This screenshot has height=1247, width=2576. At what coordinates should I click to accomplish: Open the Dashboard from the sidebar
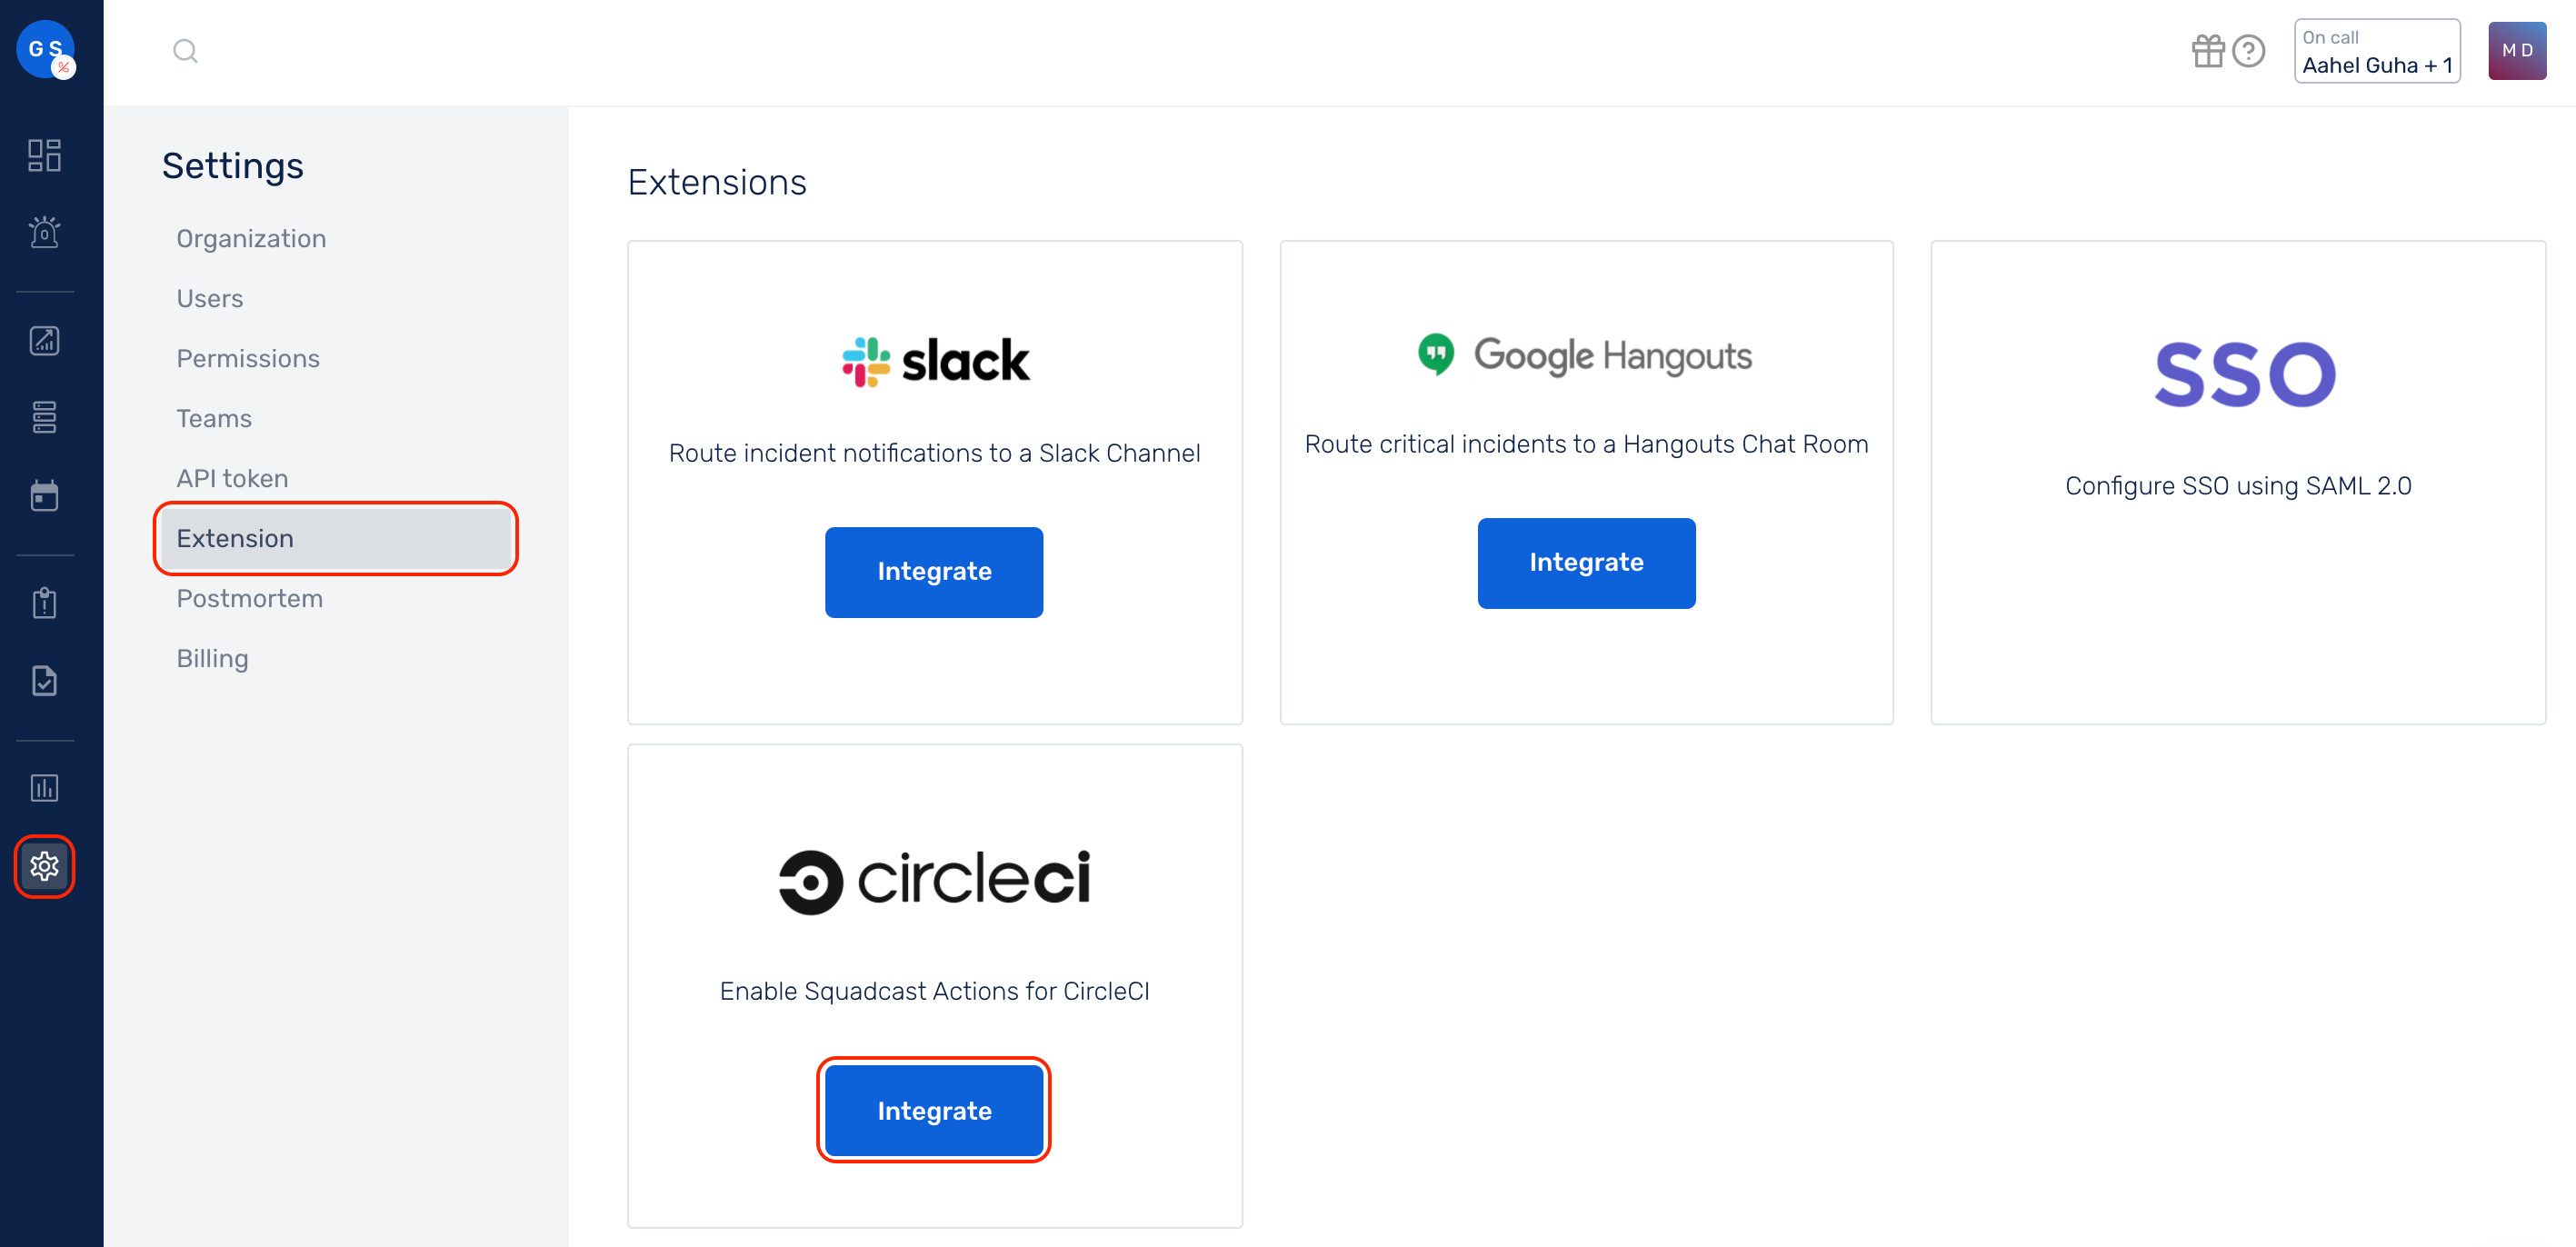[44, 155]
